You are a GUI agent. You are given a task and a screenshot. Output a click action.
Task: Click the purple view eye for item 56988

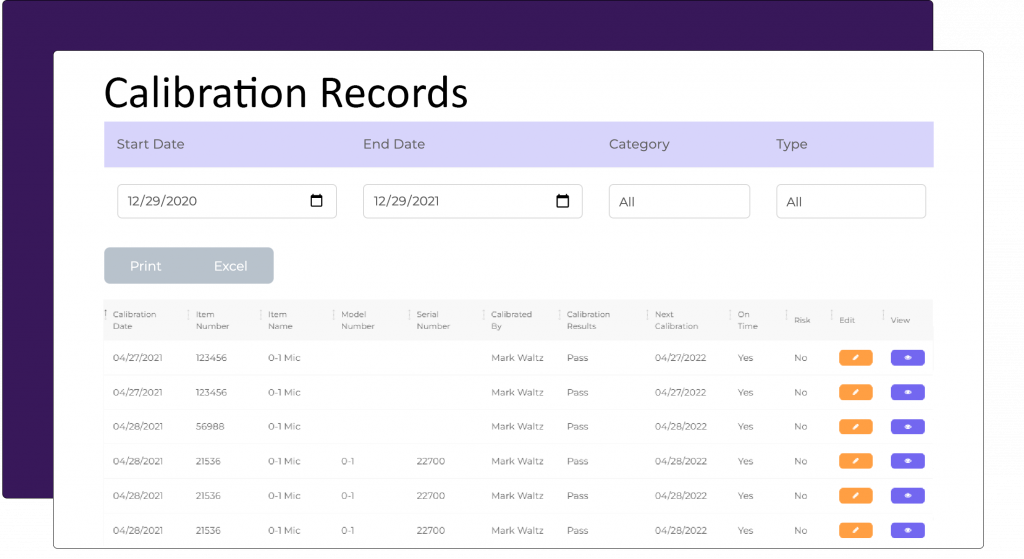click(908, 426)
